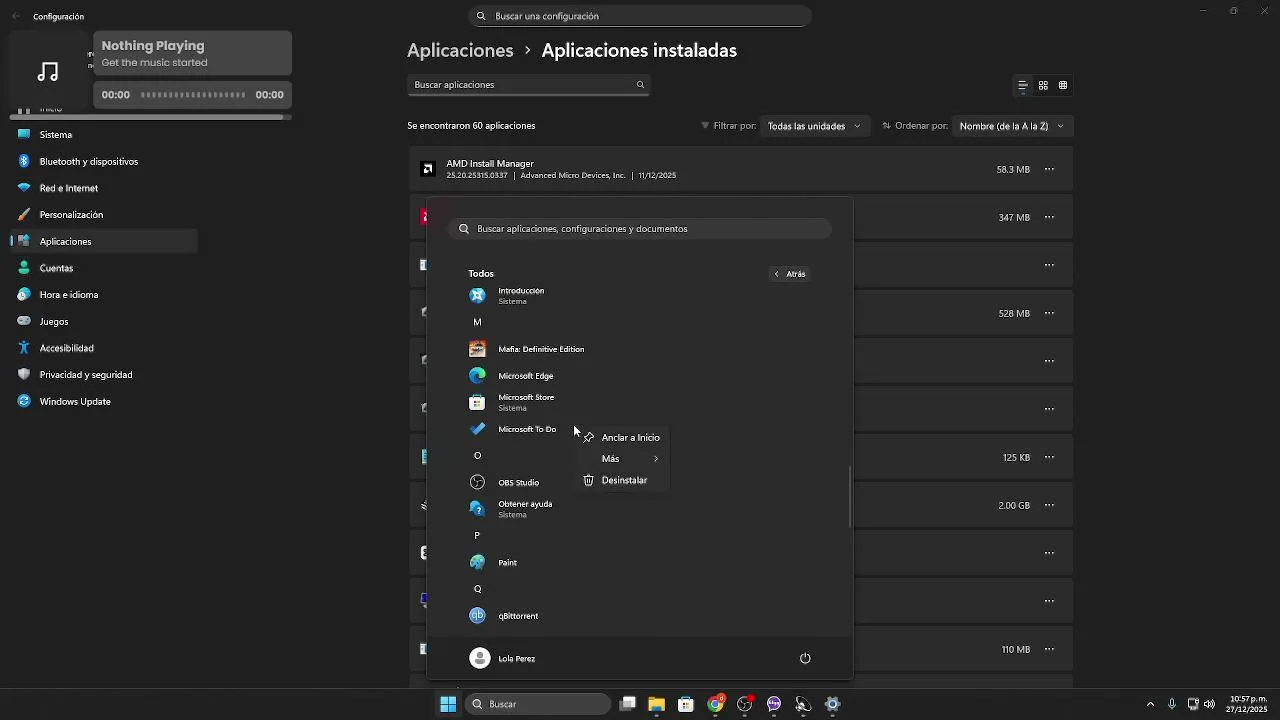Open OBS Studio from the taskbar
1280x720 pixels.
pyautogui.click(x=744, y=704)
